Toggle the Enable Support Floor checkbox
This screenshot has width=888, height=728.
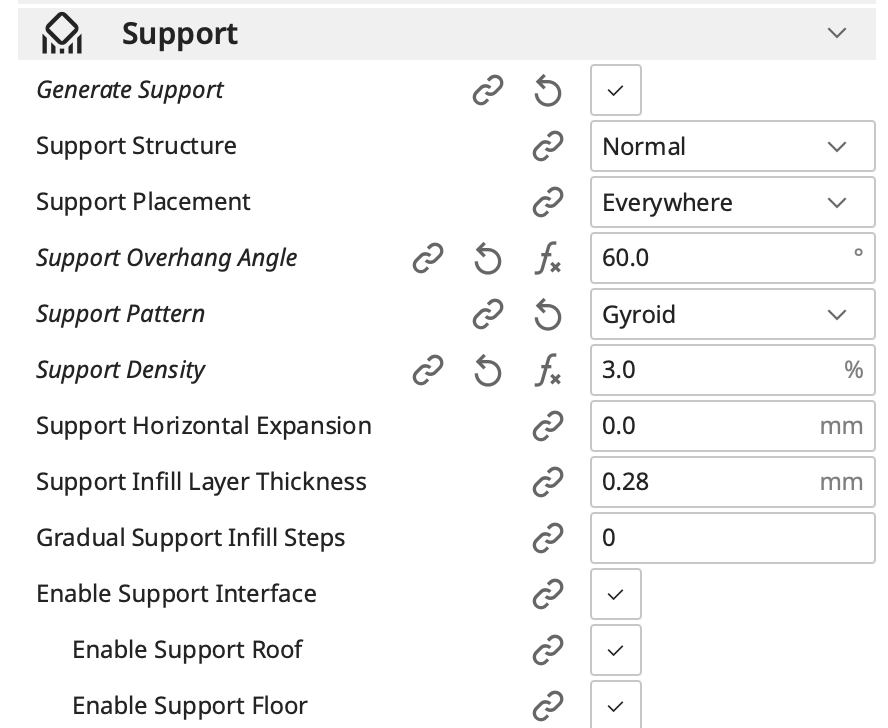click(615, 706)
